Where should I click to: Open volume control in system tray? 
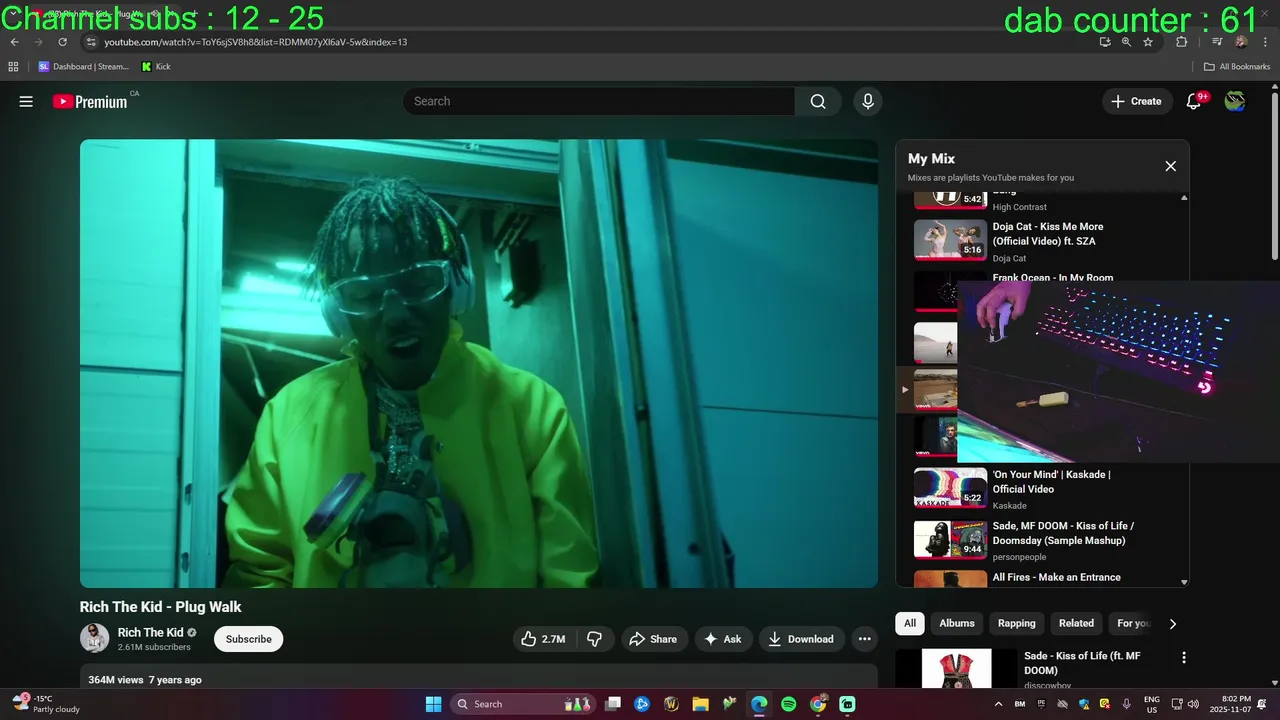(x=1193, y=704)
